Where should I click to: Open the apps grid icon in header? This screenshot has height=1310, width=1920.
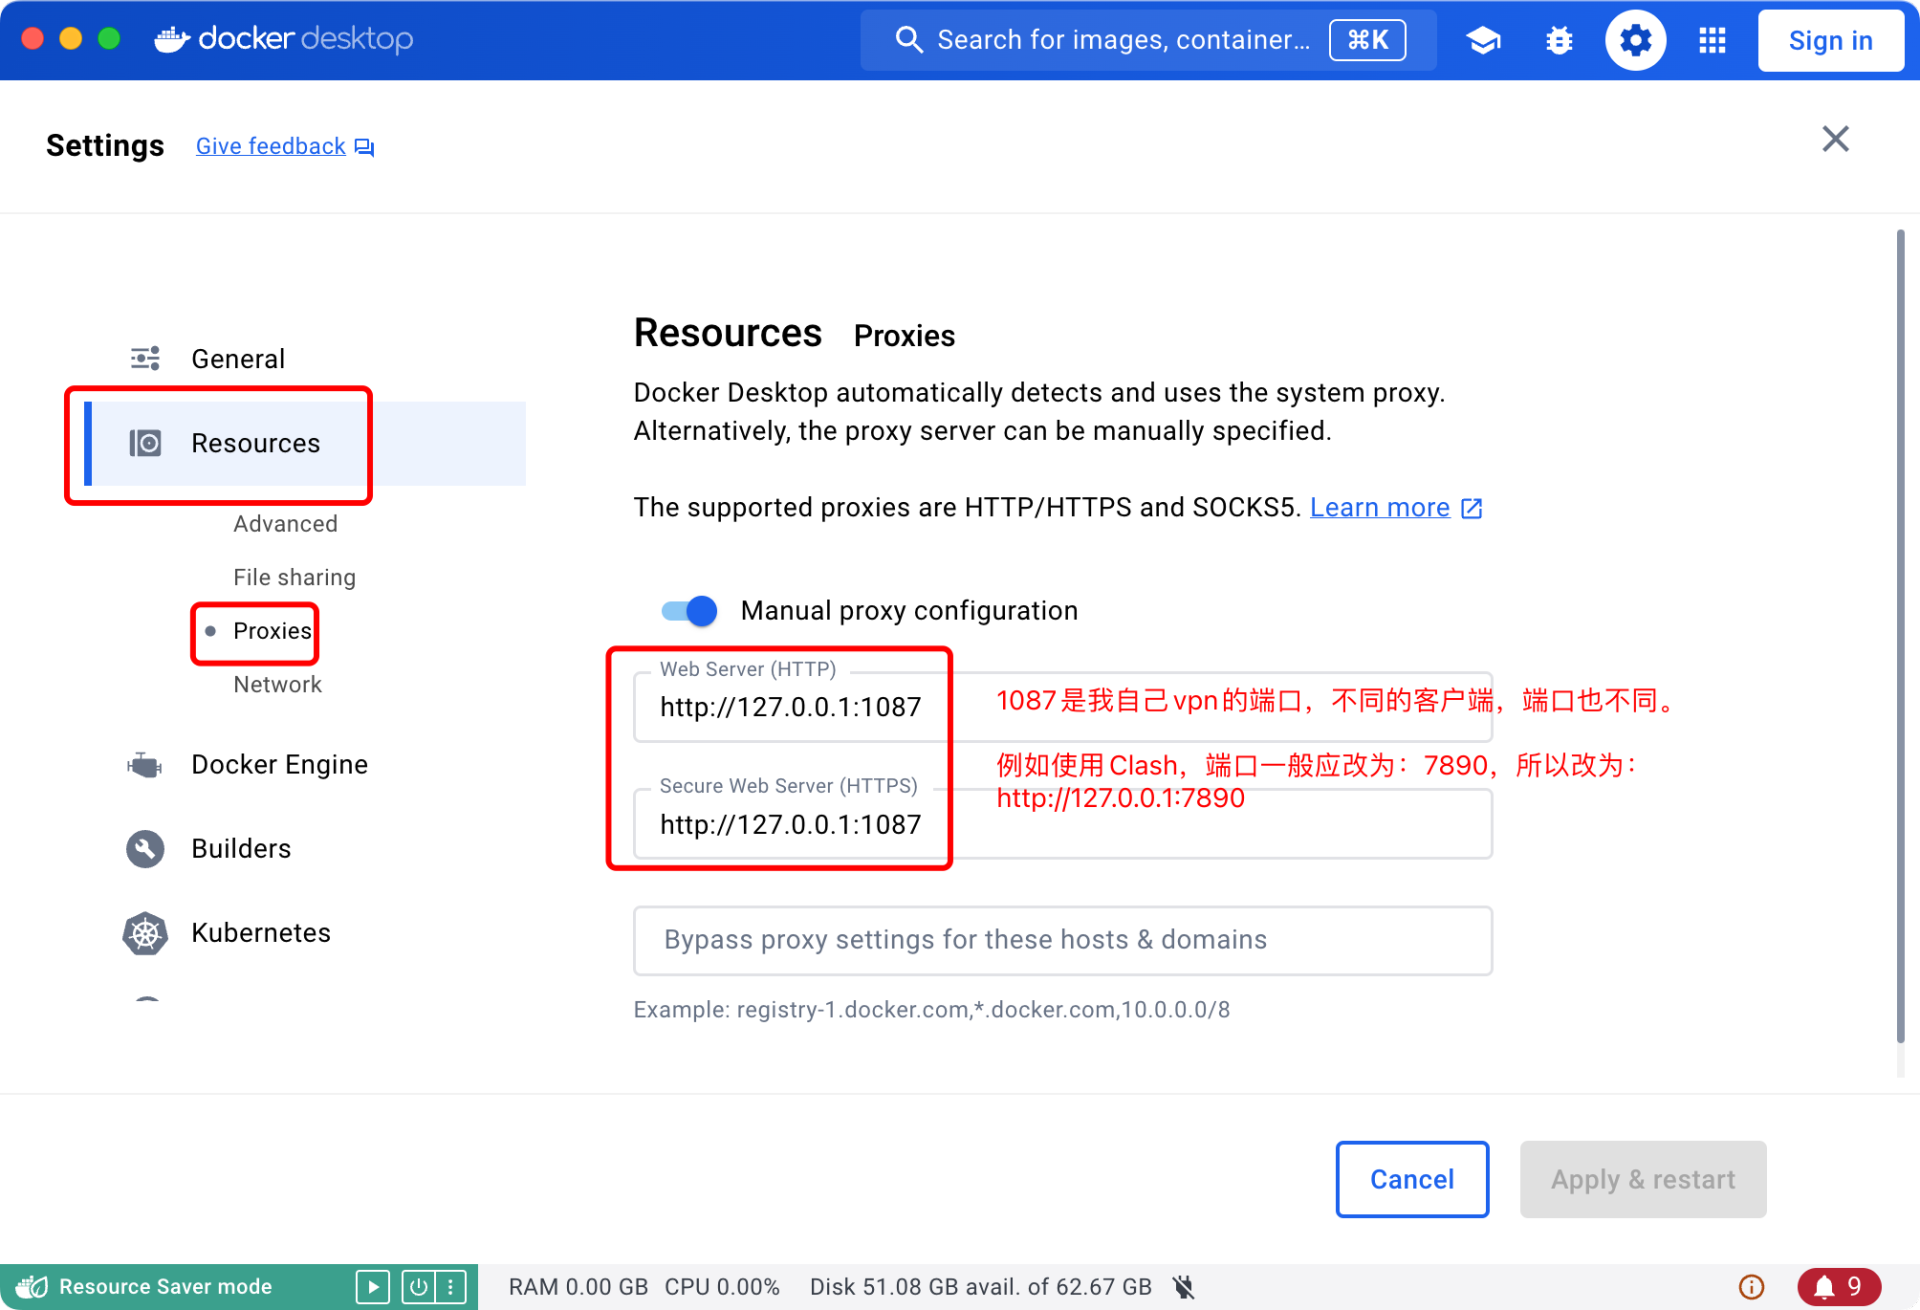coord(1712,40)
